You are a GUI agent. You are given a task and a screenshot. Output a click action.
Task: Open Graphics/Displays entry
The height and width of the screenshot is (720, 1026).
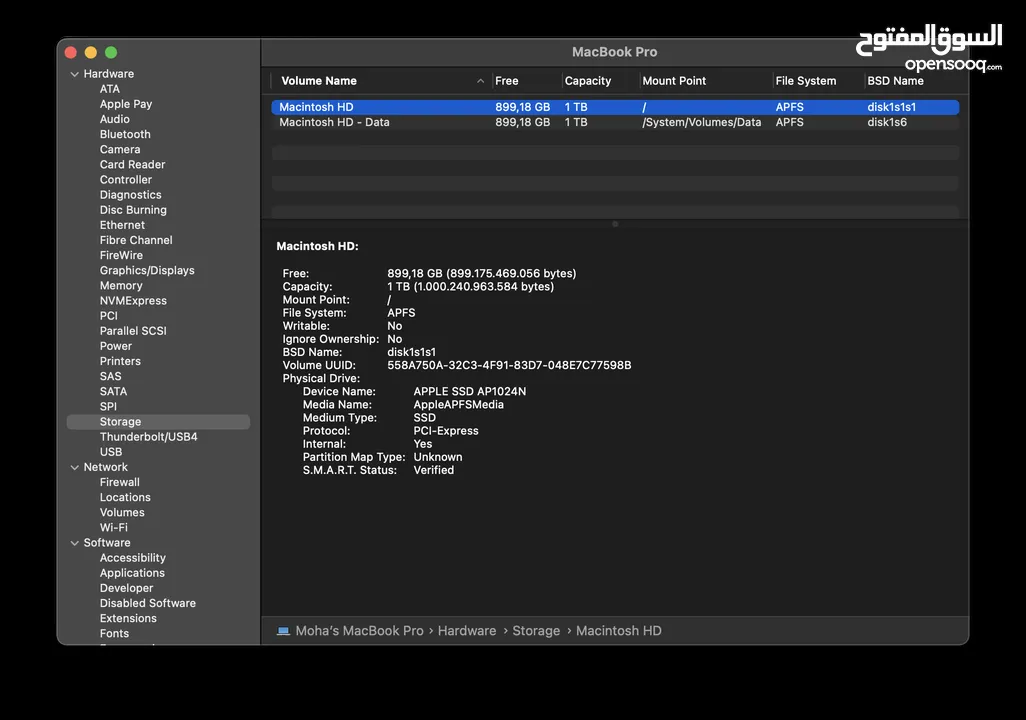147,270
